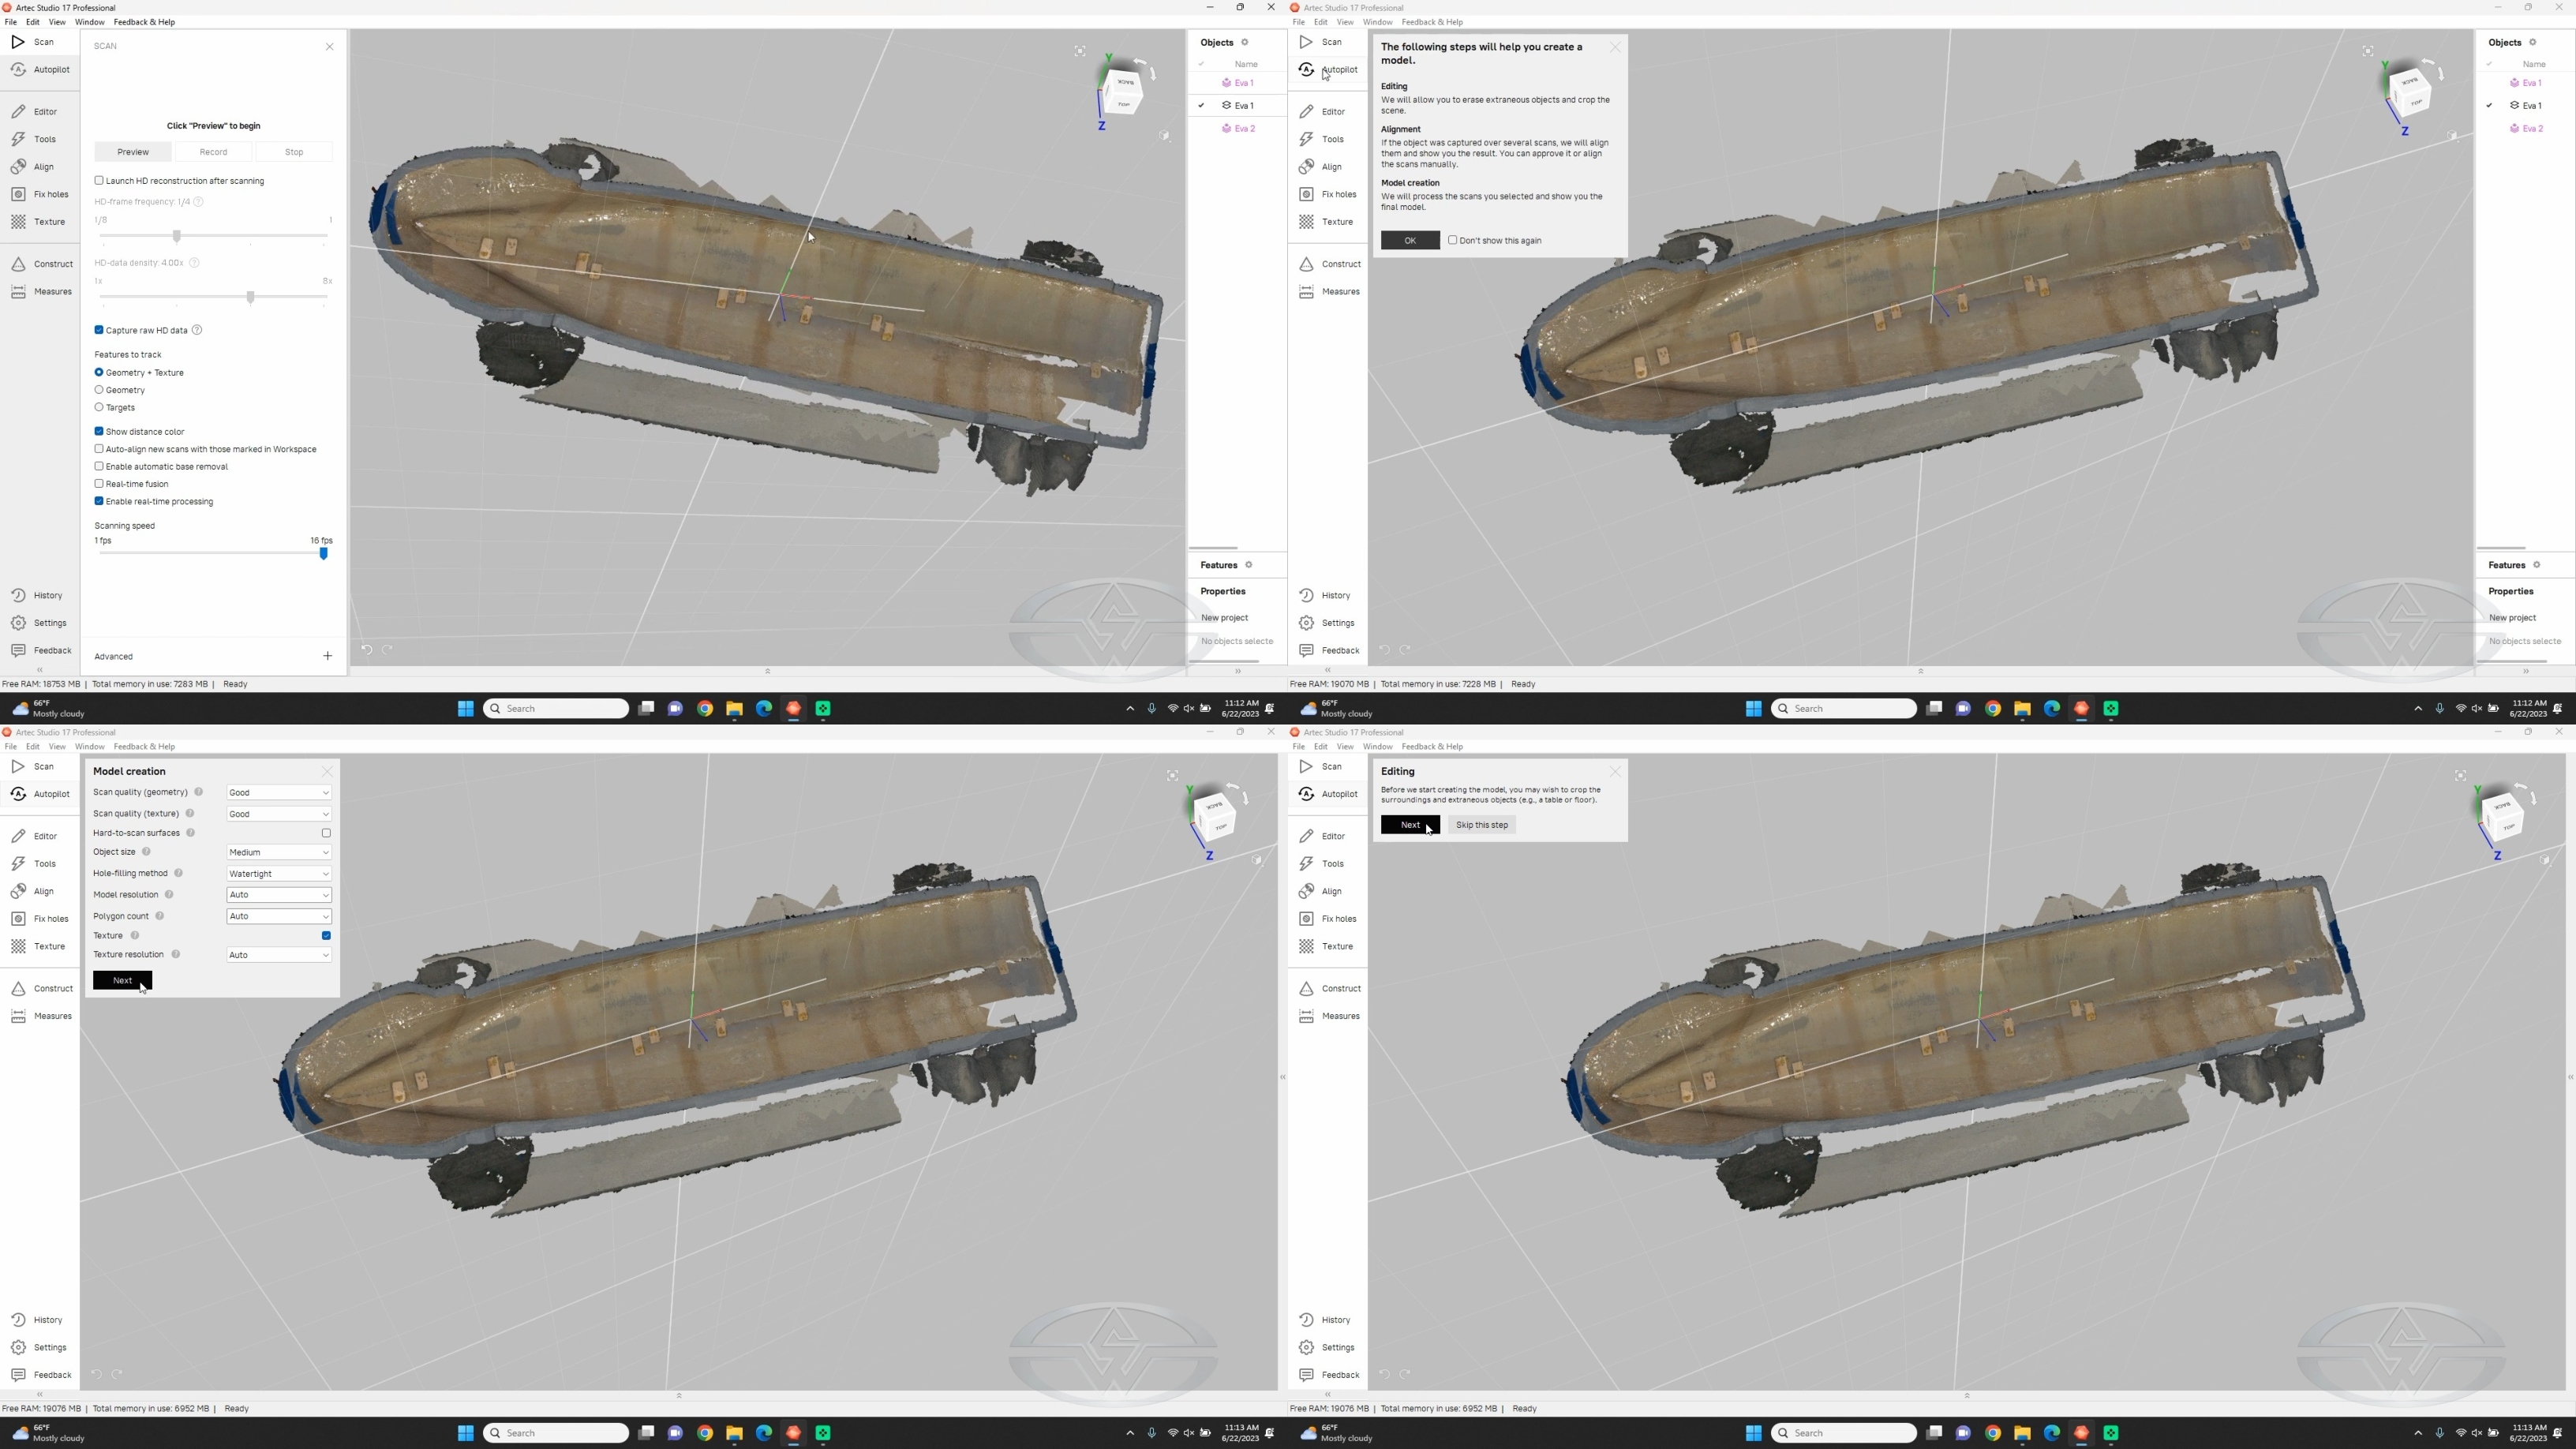Open Fix holes in the Scan panel window

pos(40,194)
